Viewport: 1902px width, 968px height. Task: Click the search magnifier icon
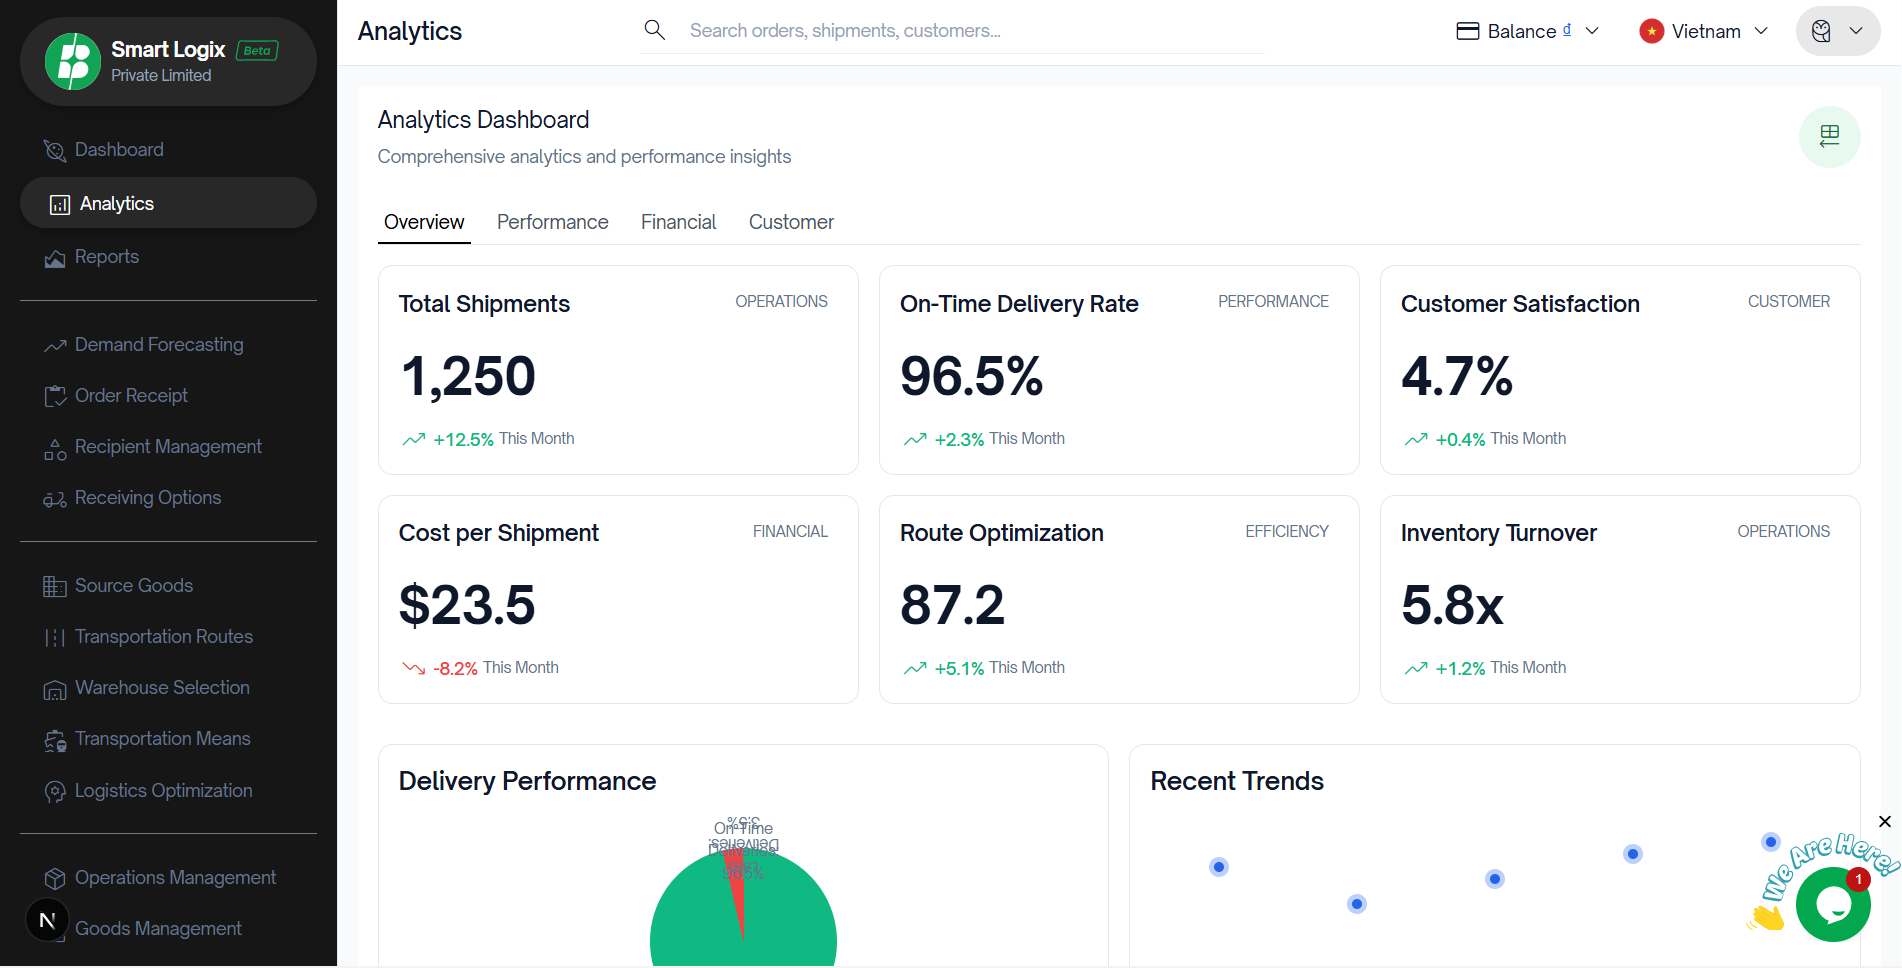click(x=655, y=30)
